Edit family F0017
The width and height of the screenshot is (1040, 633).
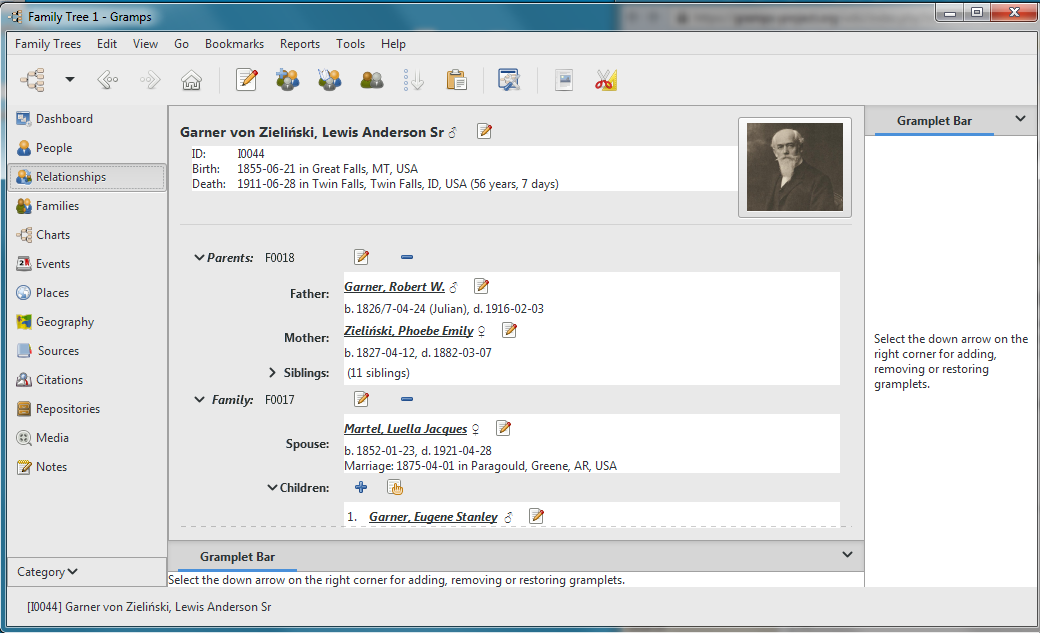coord(361,399)
